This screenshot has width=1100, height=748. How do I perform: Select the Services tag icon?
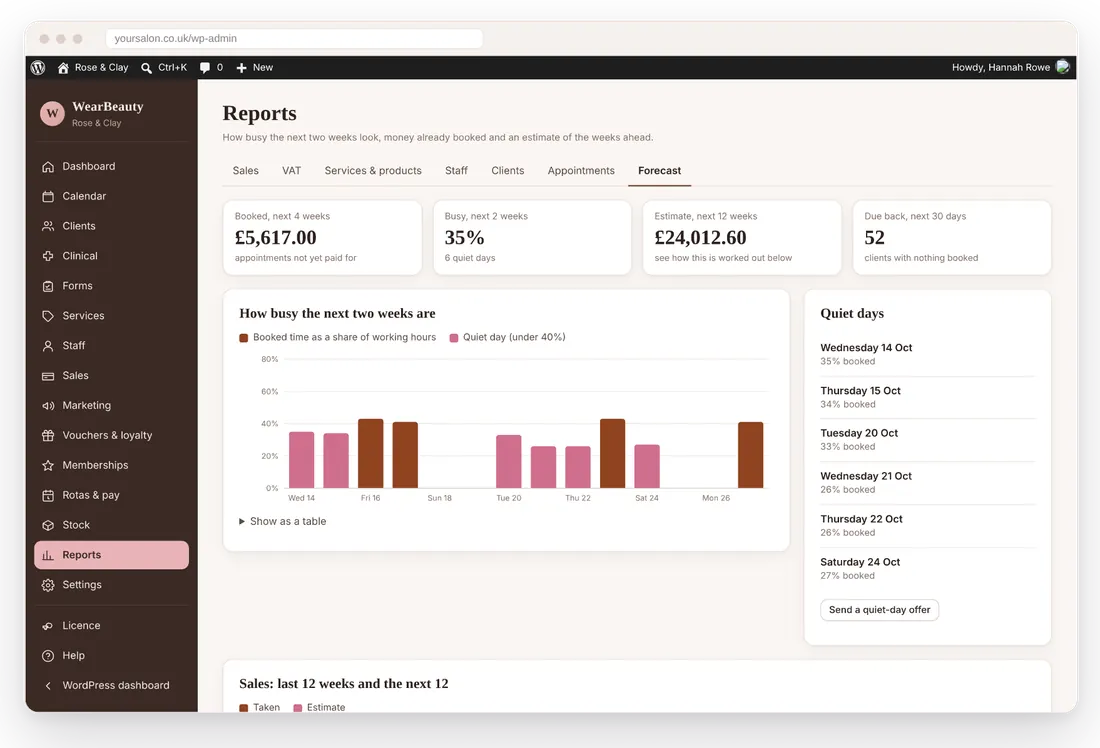tap(48, 316)
